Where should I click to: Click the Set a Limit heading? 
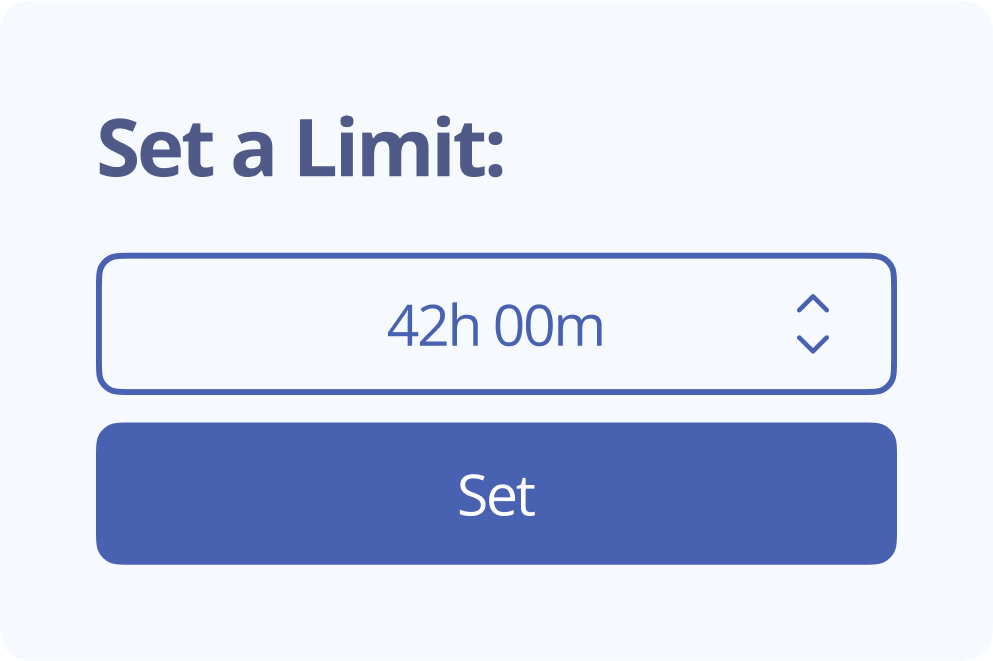pos(300,148)
